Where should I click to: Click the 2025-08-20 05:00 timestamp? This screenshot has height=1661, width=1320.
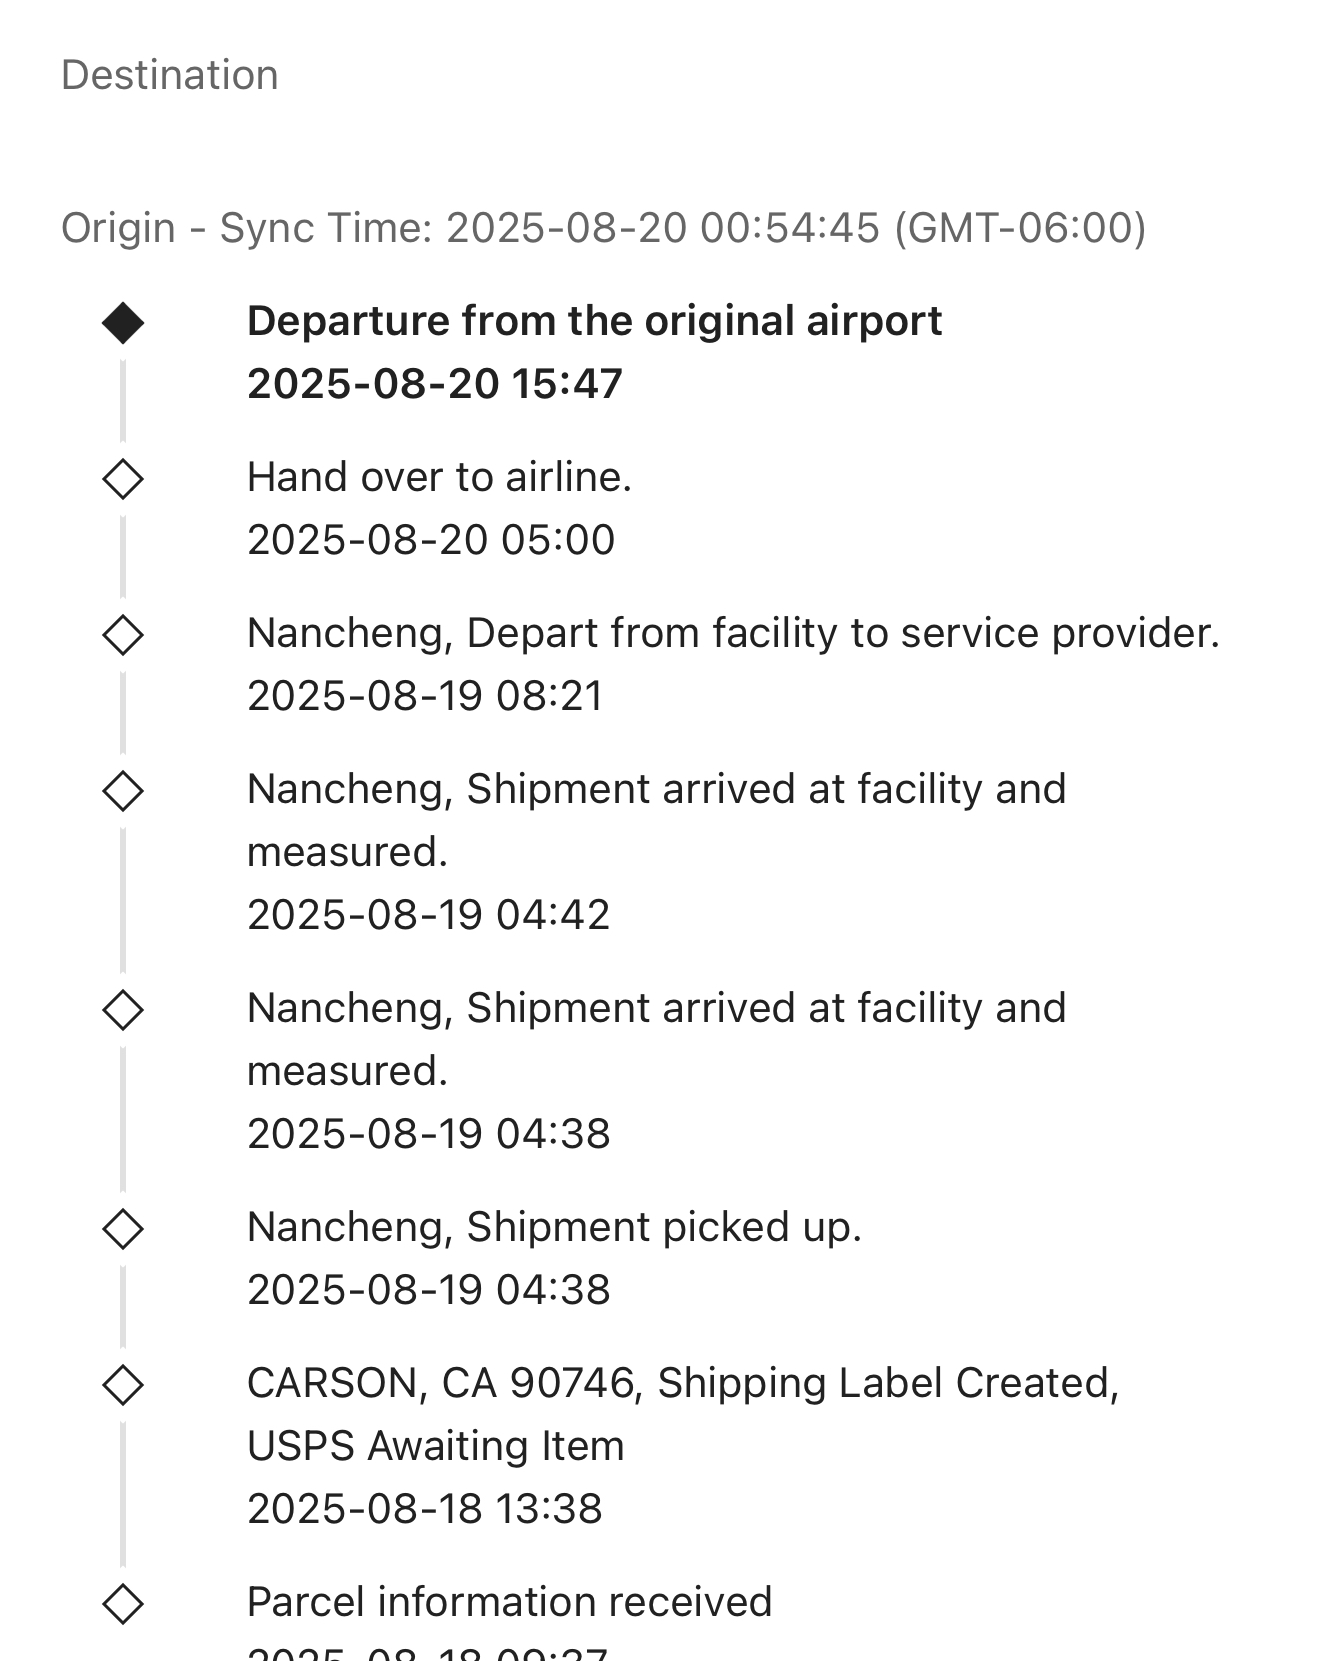tap(431, 540)
